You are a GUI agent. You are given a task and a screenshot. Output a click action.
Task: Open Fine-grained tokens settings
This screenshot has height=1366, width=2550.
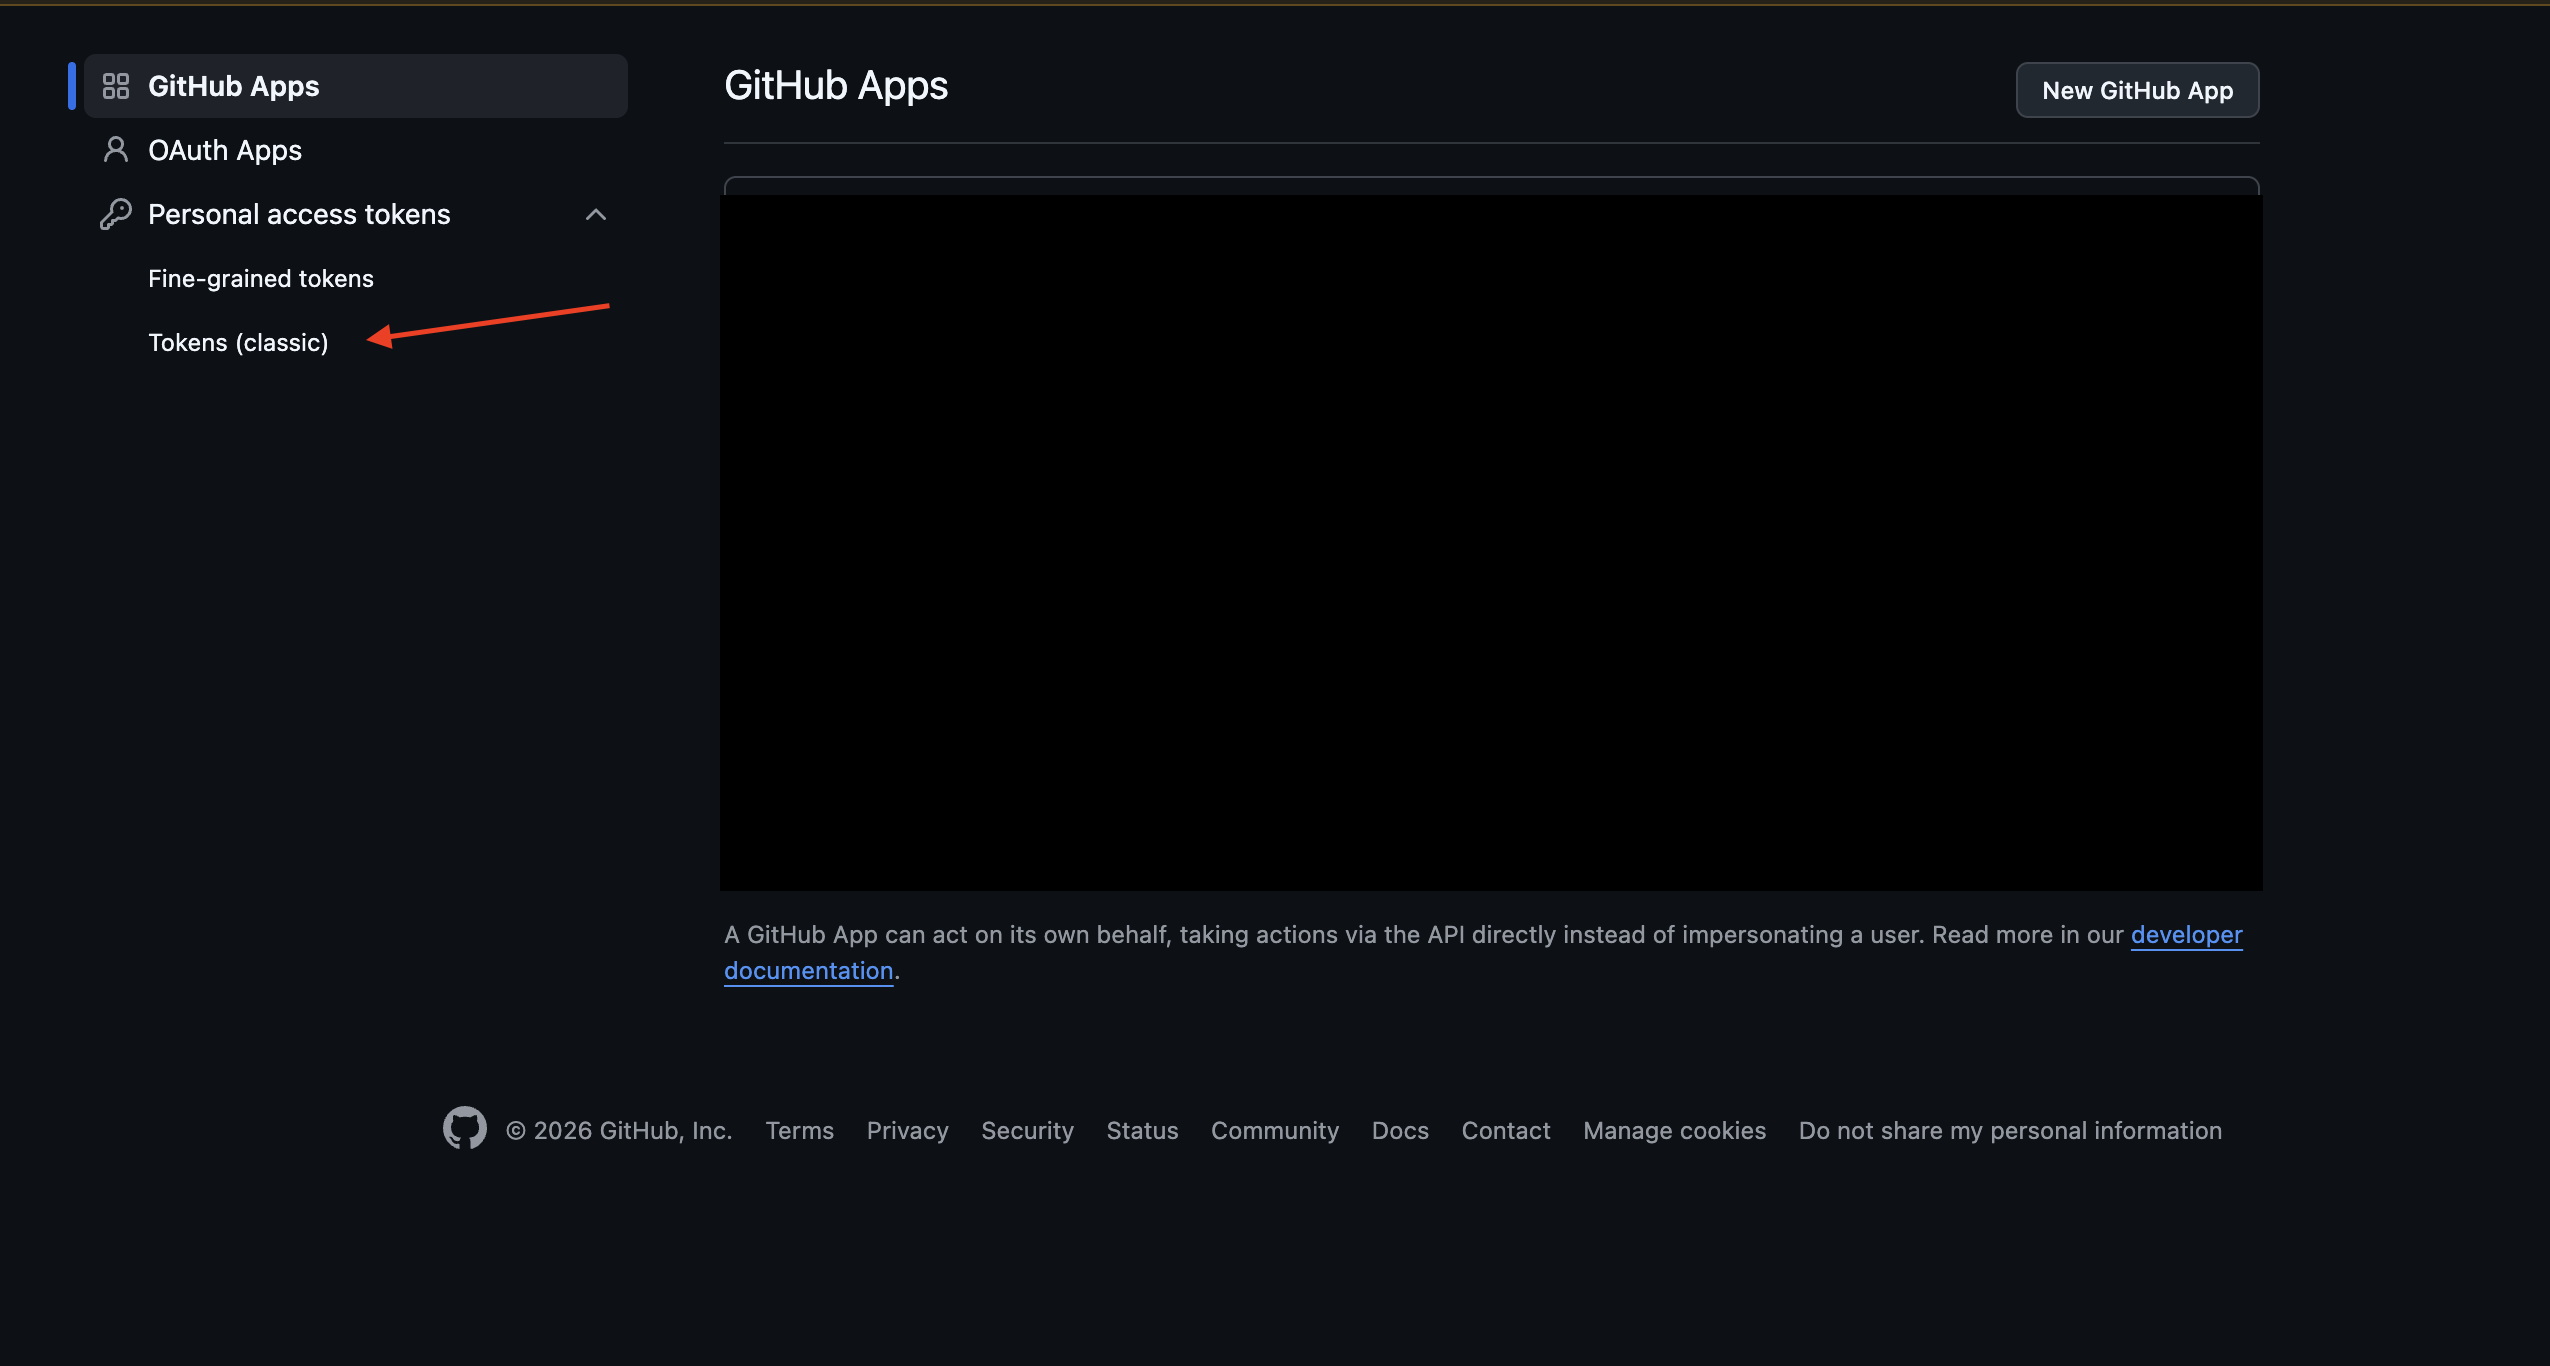261,278
